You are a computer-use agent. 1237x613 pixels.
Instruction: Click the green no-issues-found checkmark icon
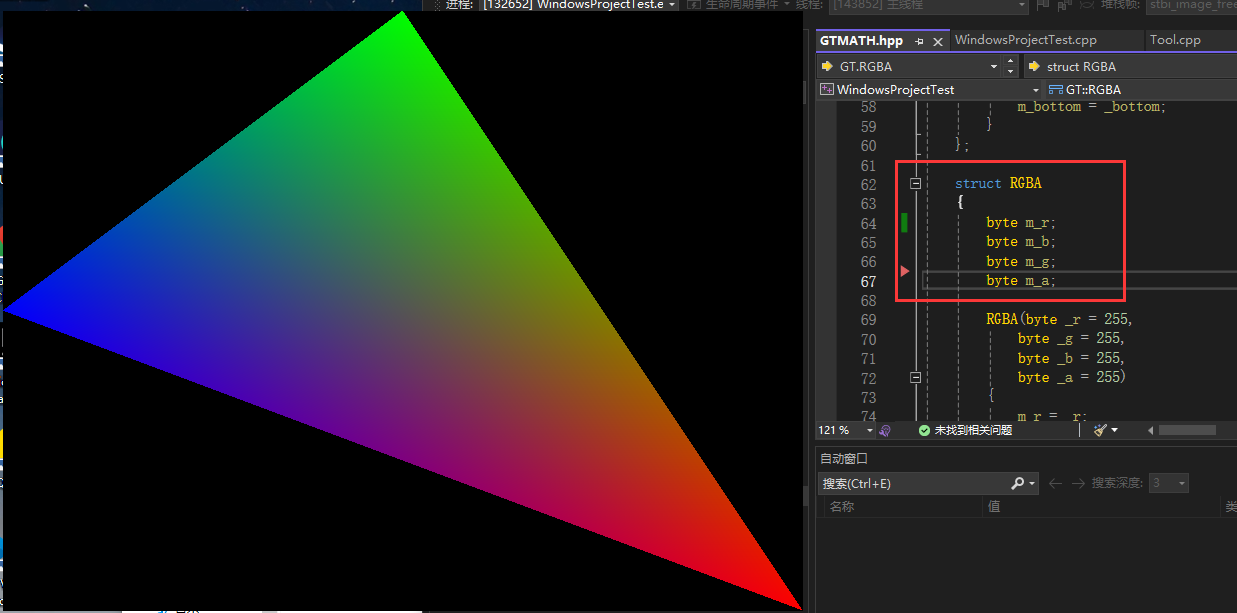tap(925, 430)
